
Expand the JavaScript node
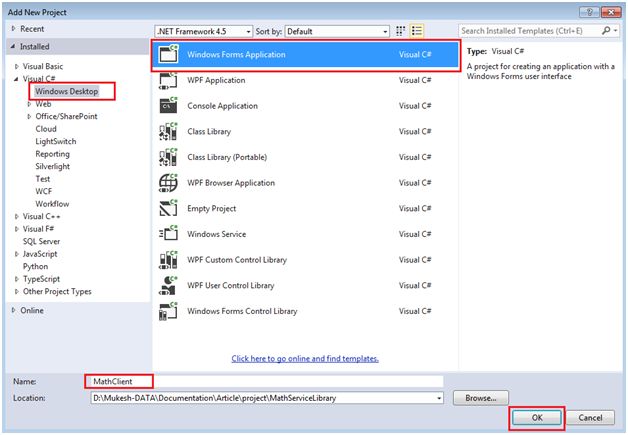[16, 254]
